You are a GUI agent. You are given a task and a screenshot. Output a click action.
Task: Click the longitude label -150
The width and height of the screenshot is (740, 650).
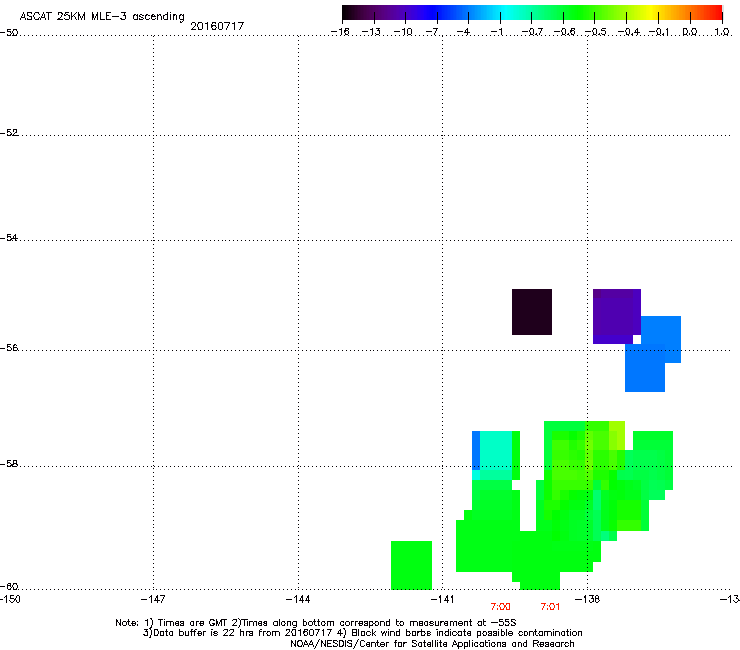tap(10, 599)
